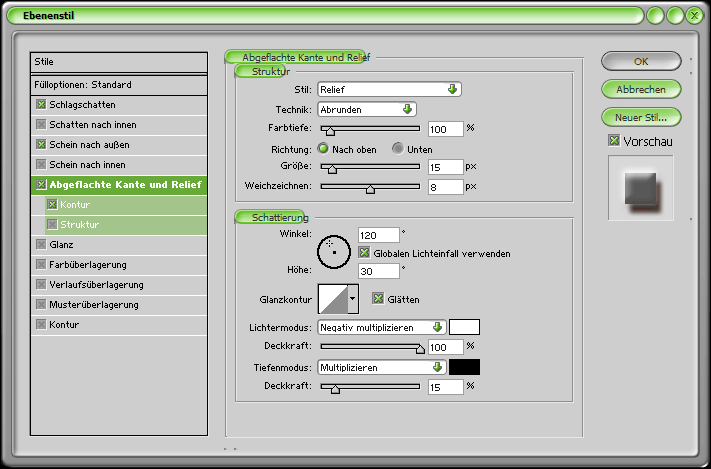
Task: Open the Tiefenmodus blend mode dropdown
Action: (x=382, y=367)
